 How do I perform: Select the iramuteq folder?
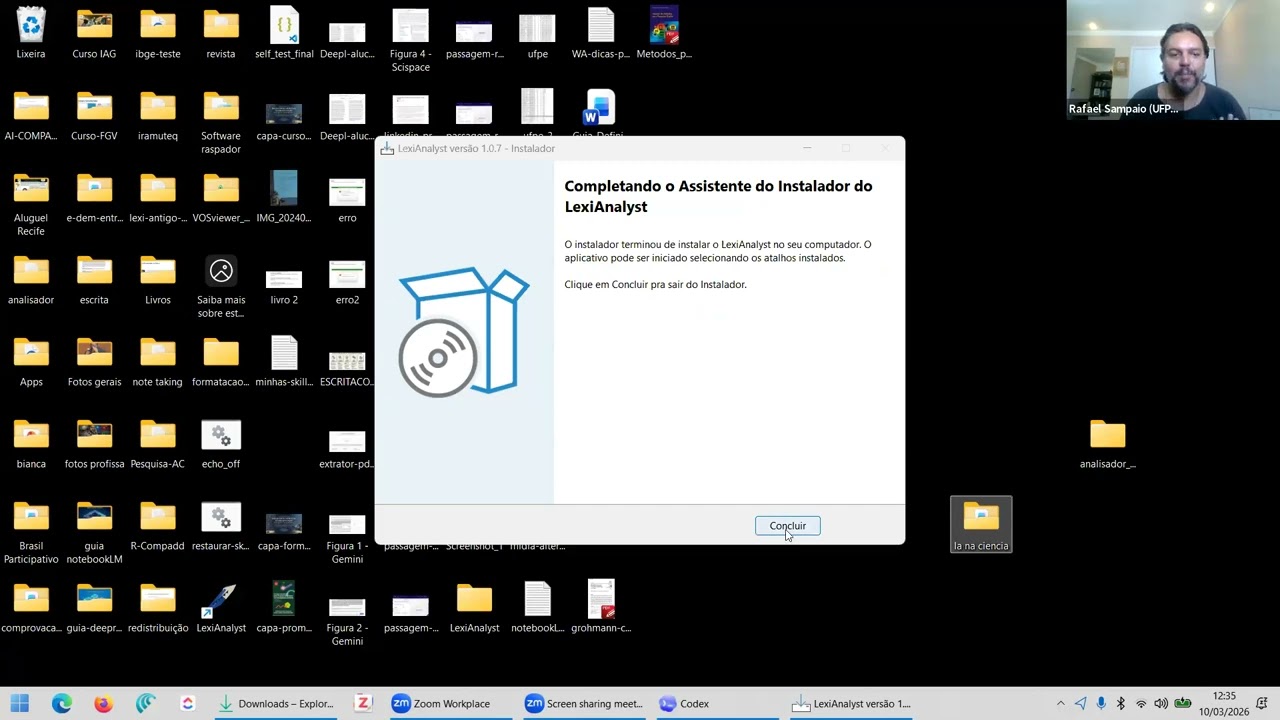[157, 115]
